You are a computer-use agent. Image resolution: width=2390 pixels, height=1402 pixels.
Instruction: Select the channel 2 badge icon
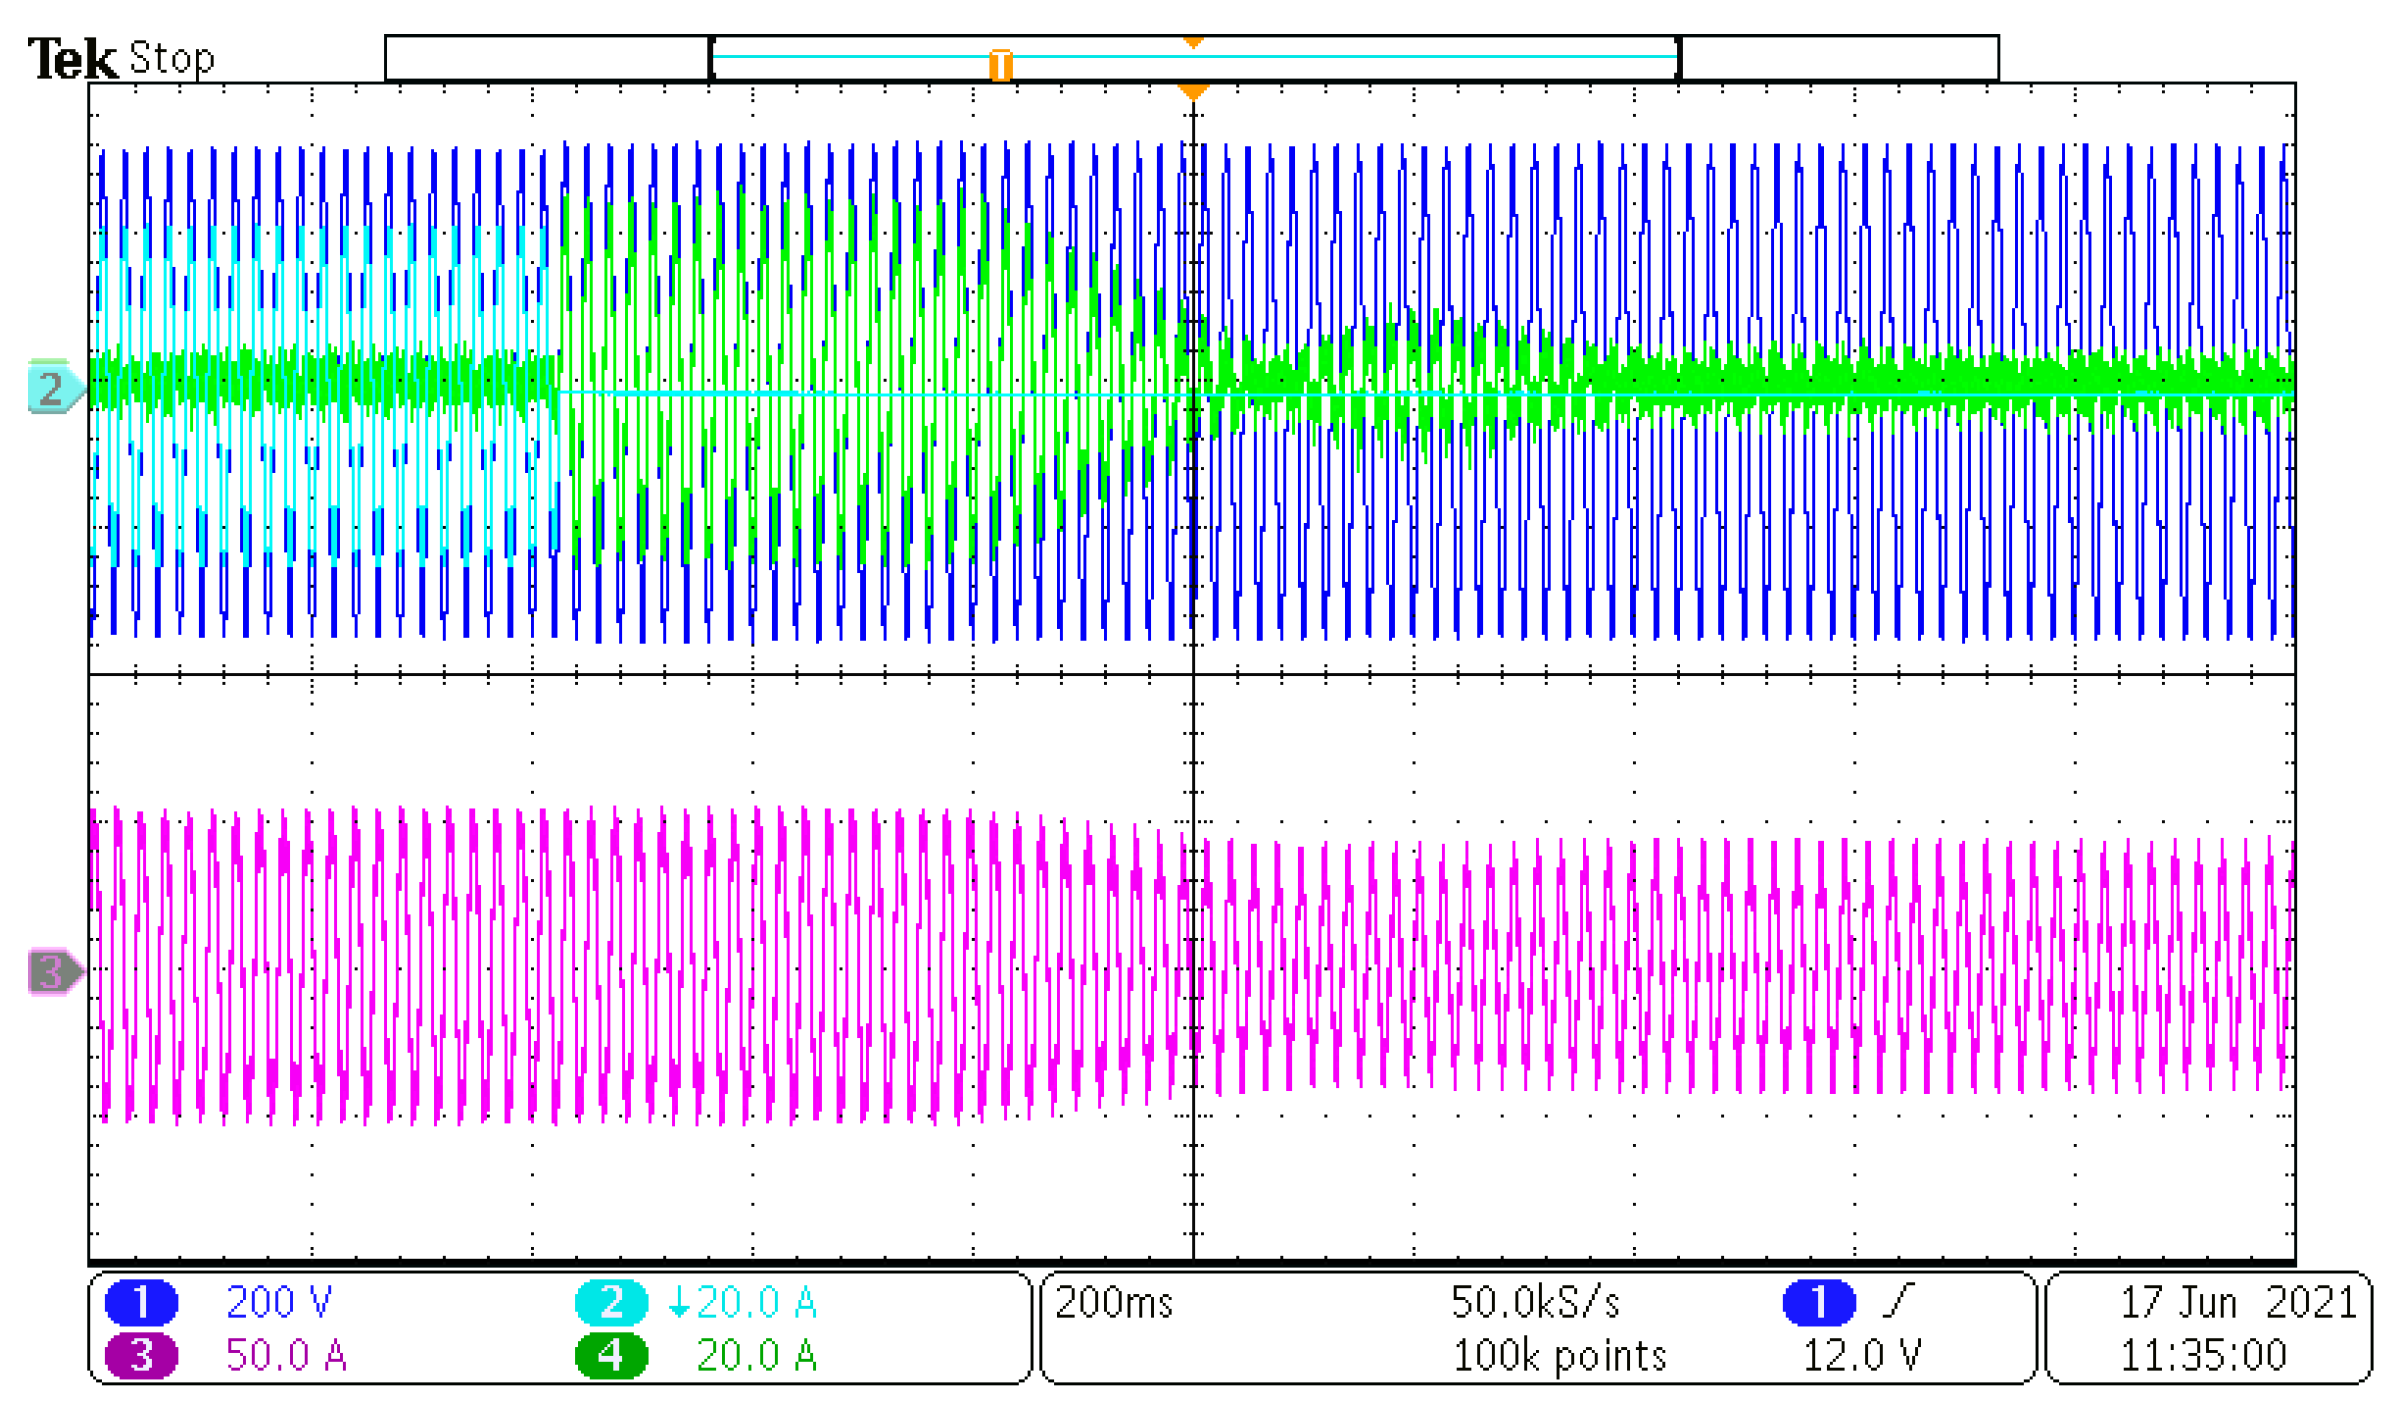point(610,1303)
